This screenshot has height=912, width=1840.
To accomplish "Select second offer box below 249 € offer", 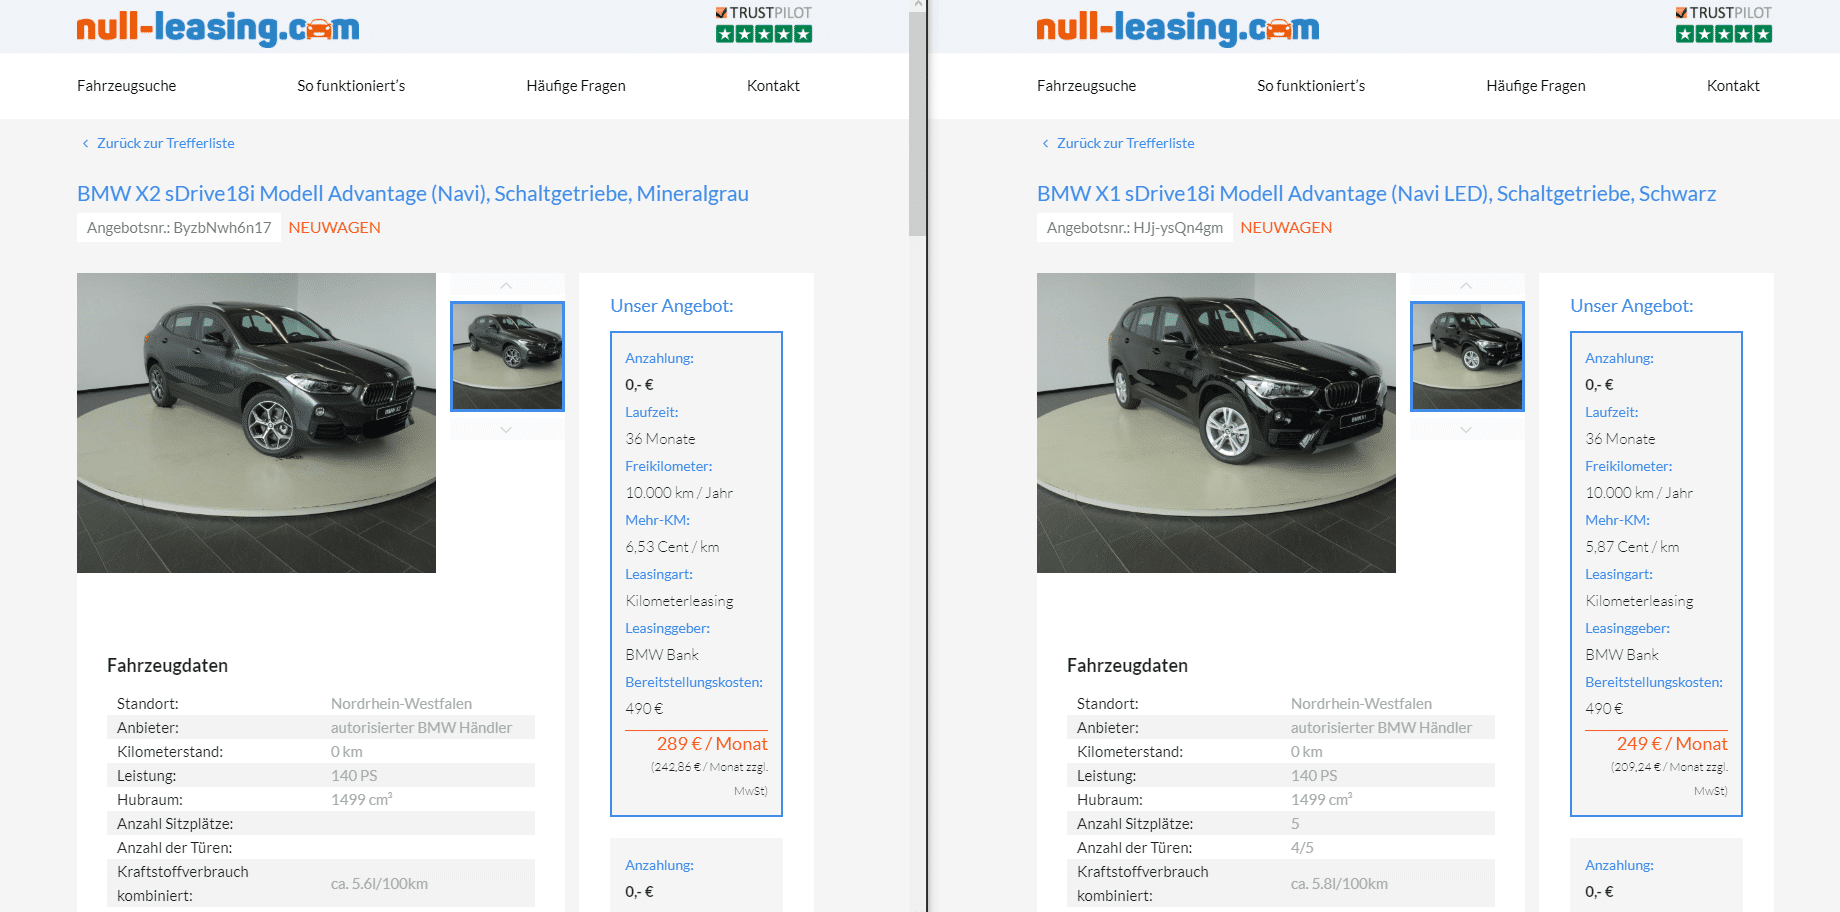I will pos(1656,875).
